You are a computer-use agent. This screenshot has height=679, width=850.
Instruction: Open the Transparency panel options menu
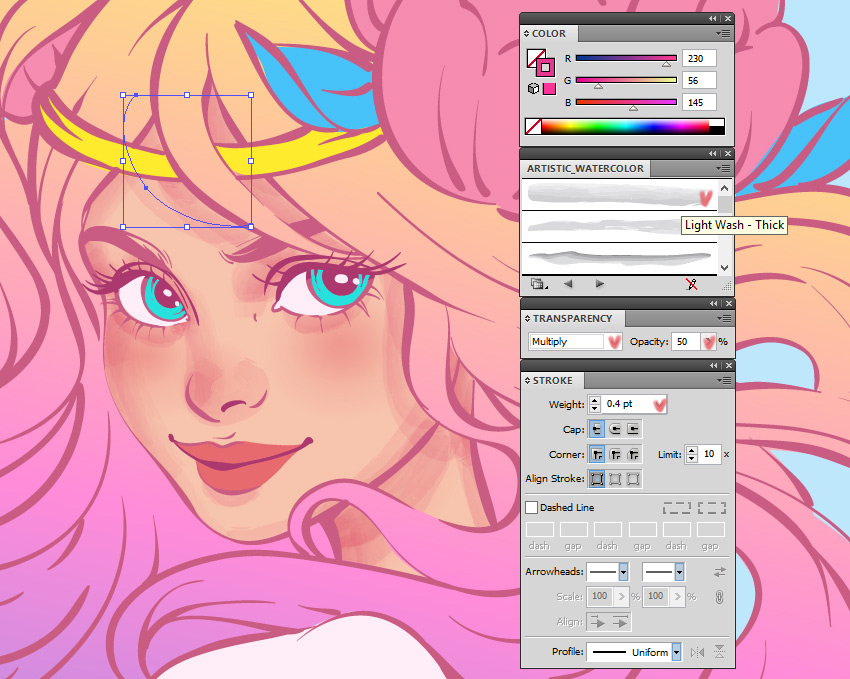pos(723,319)
